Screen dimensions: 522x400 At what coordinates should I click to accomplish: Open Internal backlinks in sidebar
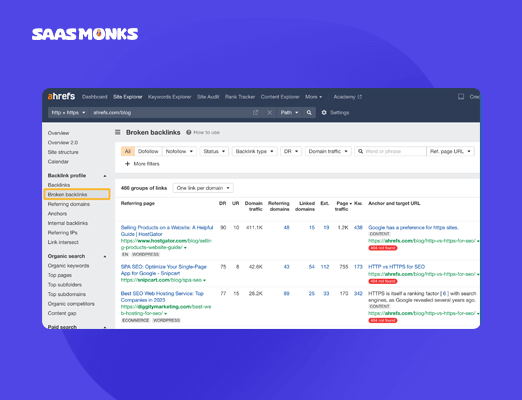[x=68, y=223]
